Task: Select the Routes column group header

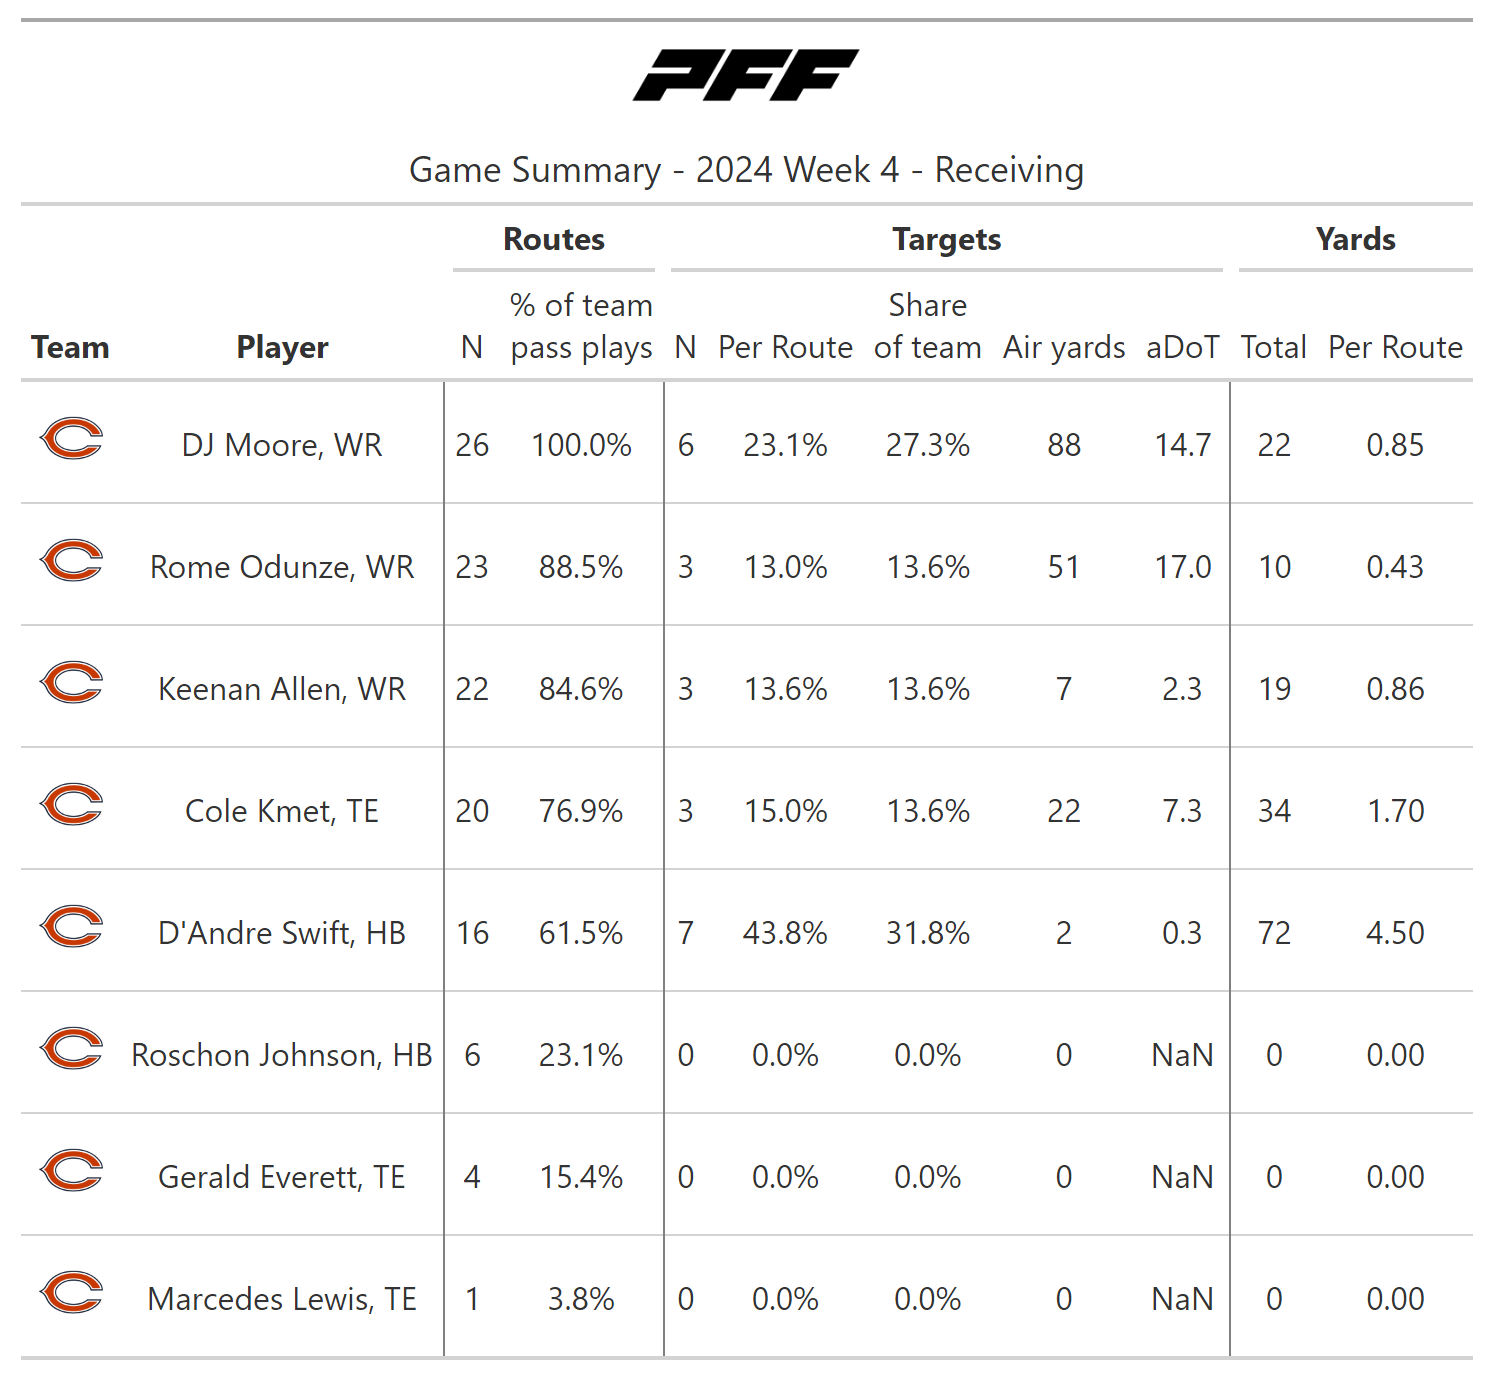Action: (x=554, y=240)
